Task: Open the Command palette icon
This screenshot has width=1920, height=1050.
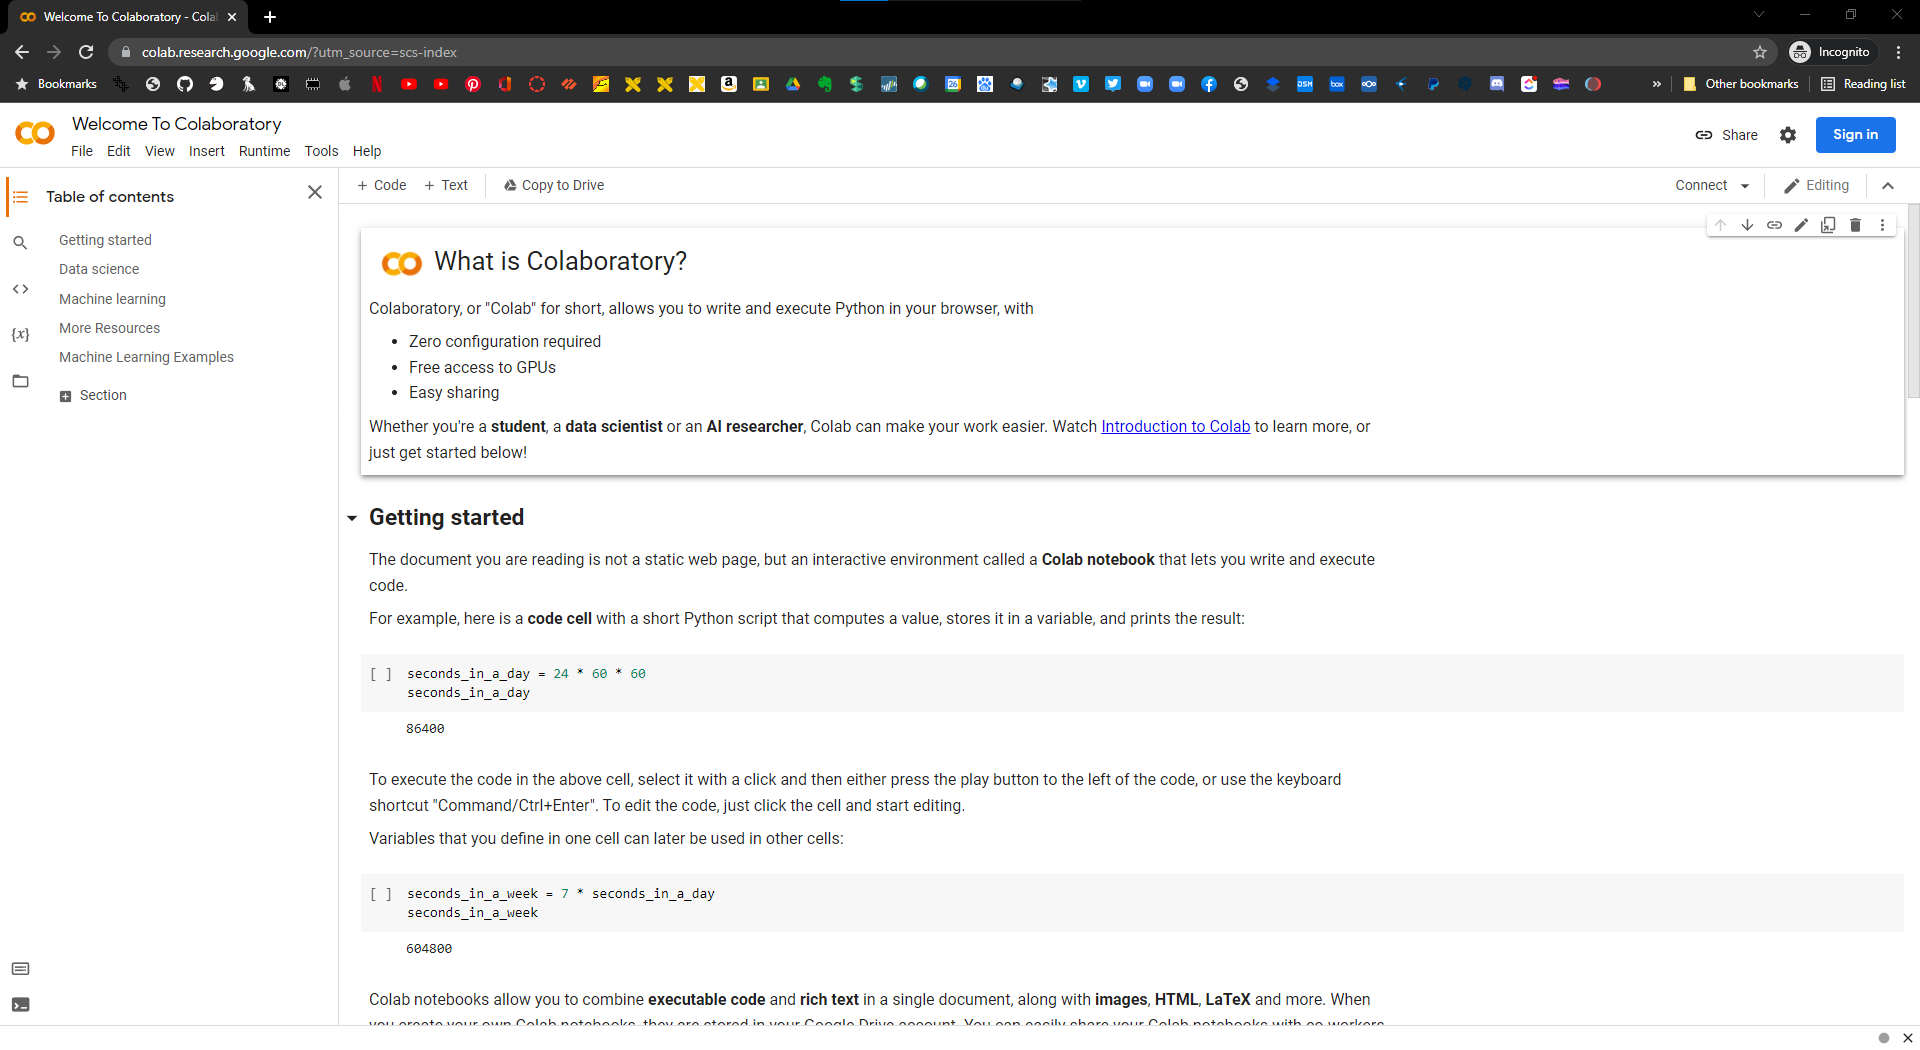Action: point(20,969)
